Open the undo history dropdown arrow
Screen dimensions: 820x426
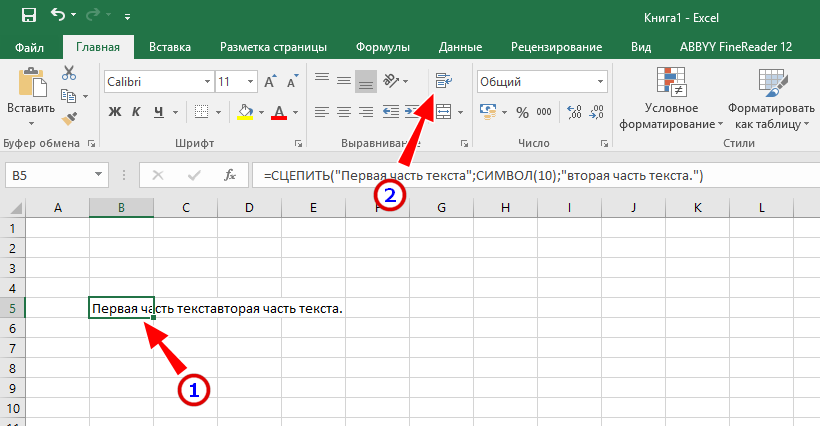[73, 15]
